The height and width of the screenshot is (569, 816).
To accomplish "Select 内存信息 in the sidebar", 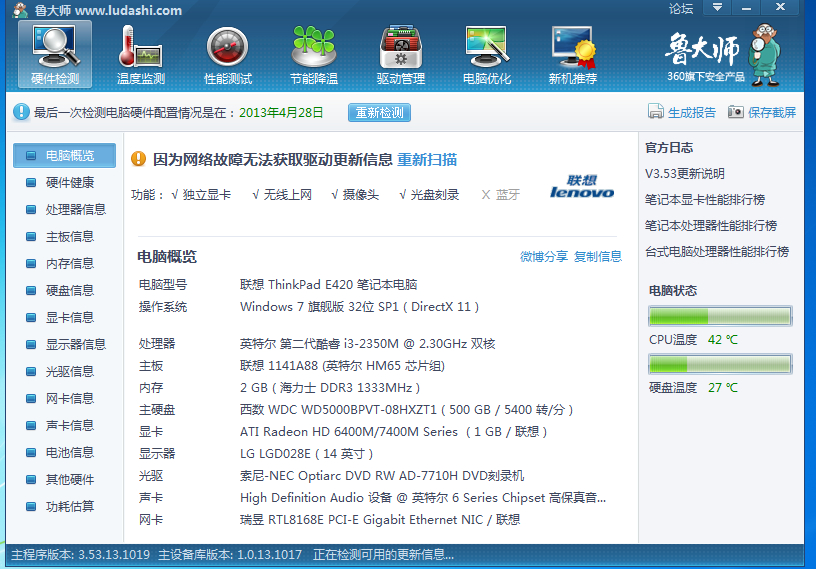I will [x=65, y=263].
